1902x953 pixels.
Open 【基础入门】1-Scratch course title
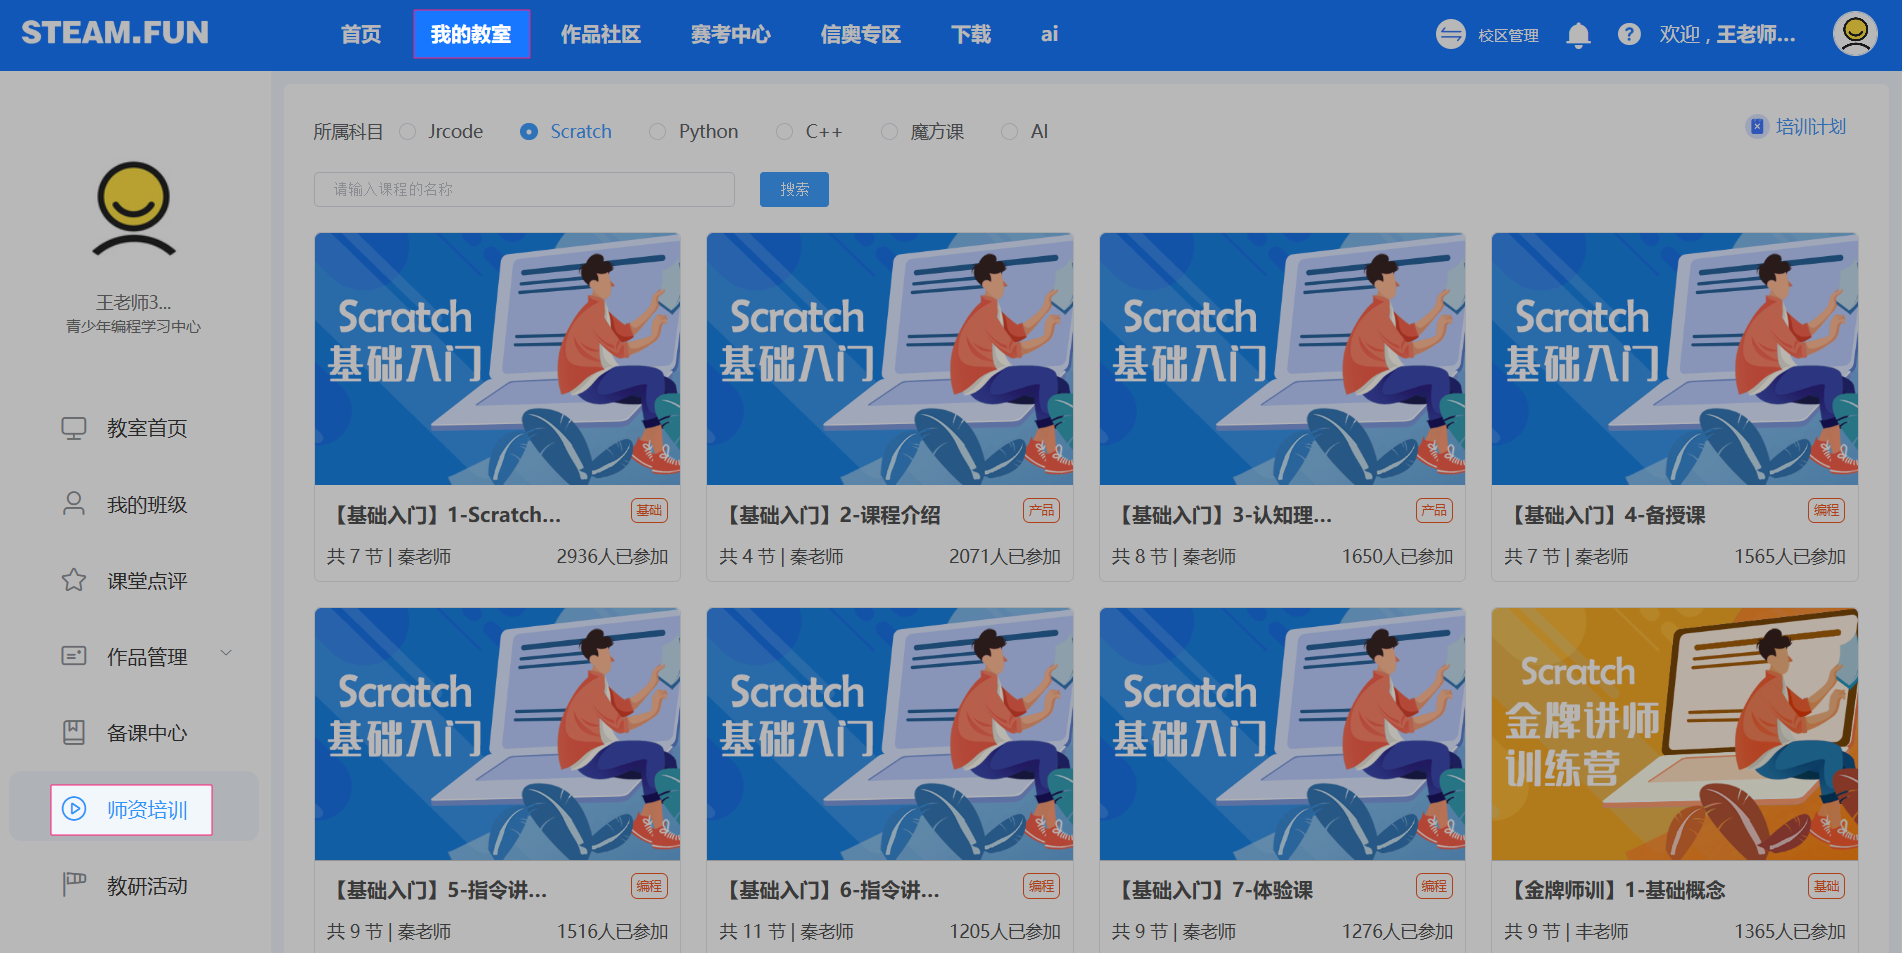445,515
